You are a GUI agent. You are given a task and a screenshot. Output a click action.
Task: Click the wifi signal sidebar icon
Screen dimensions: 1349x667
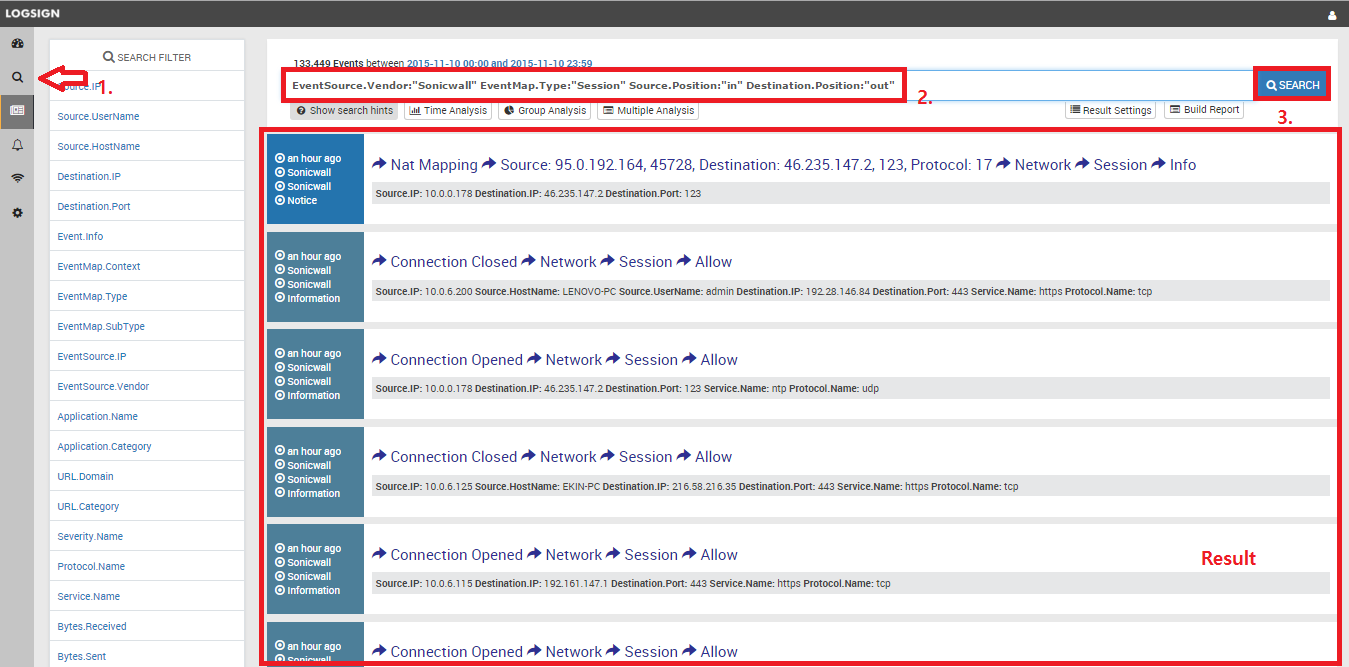[17, 179]
